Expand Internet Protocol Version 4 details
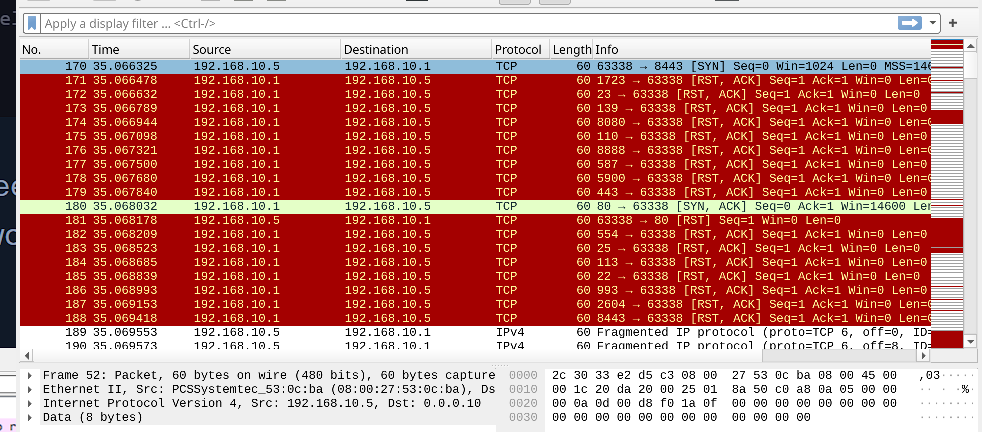This screenshot has height=432, width=982. (29, 403)
